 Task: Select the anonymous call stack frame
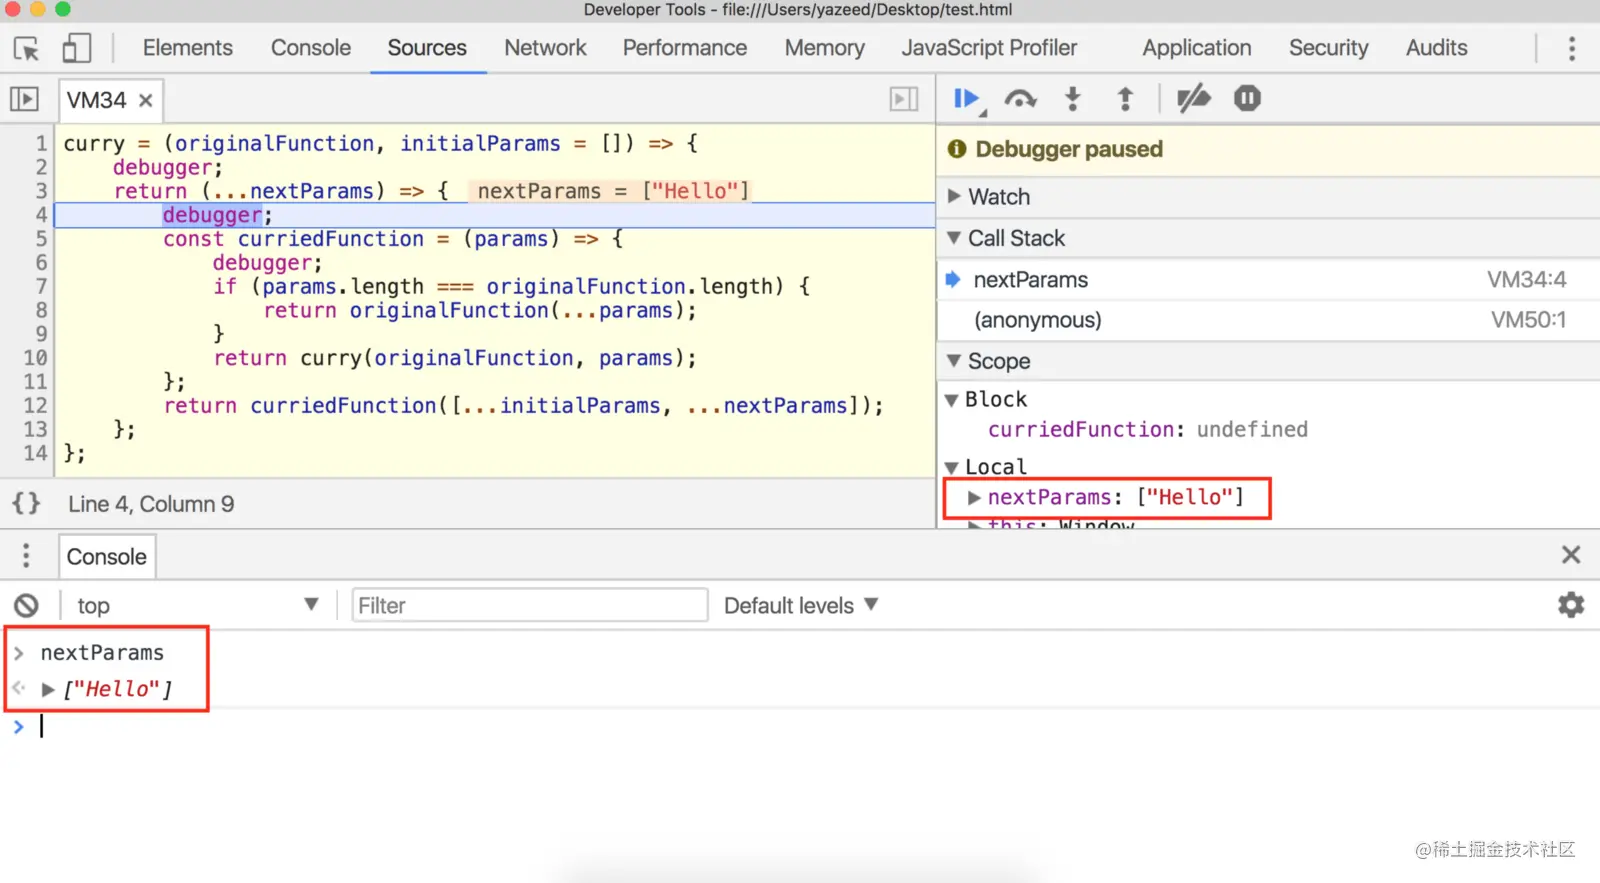1038,320
